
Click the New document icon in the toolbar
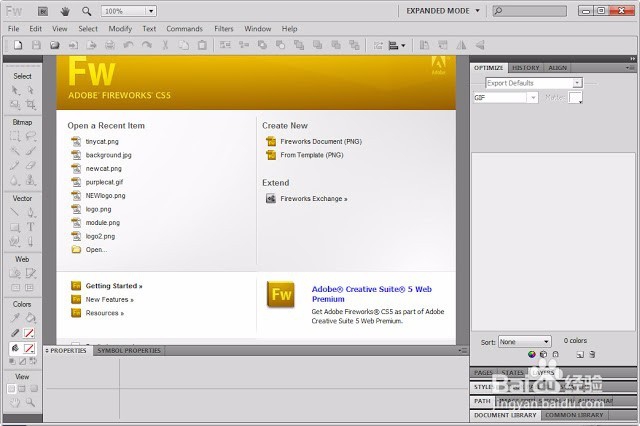pyautogui.click(x=18, y=45)
